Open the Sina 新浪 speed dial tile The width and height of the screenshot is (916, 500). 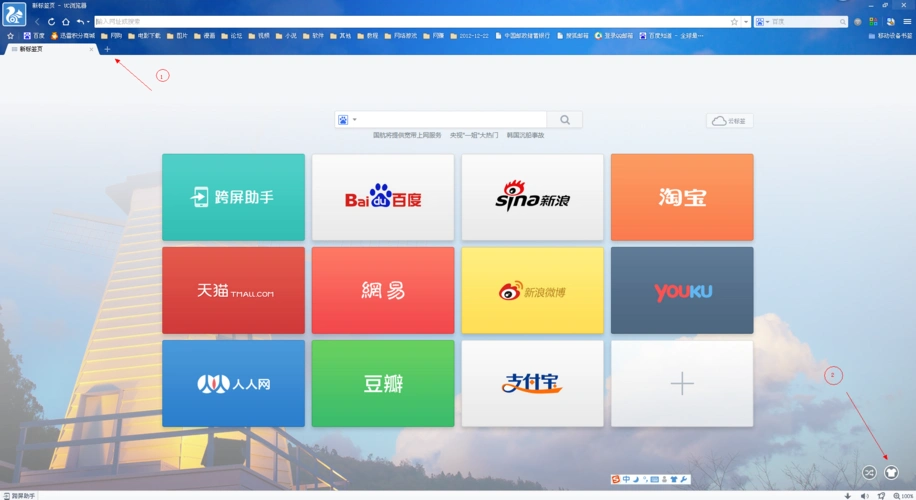[x=533, y=197]
